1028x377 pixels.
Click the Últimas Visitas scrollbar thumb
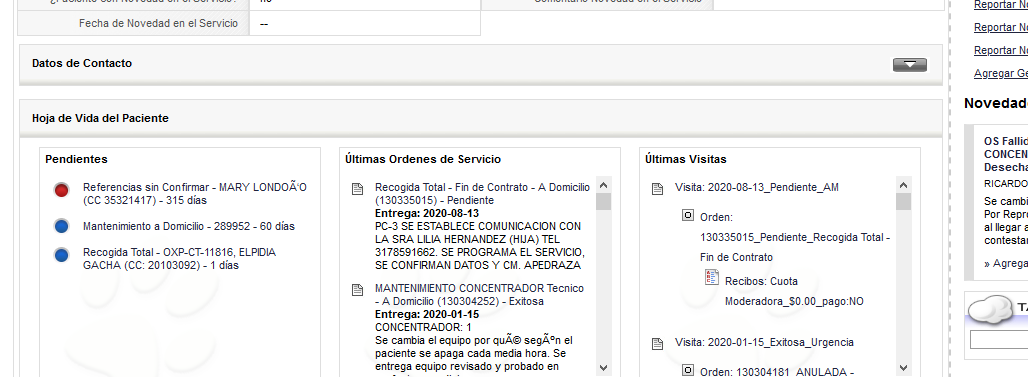(903, 201)
